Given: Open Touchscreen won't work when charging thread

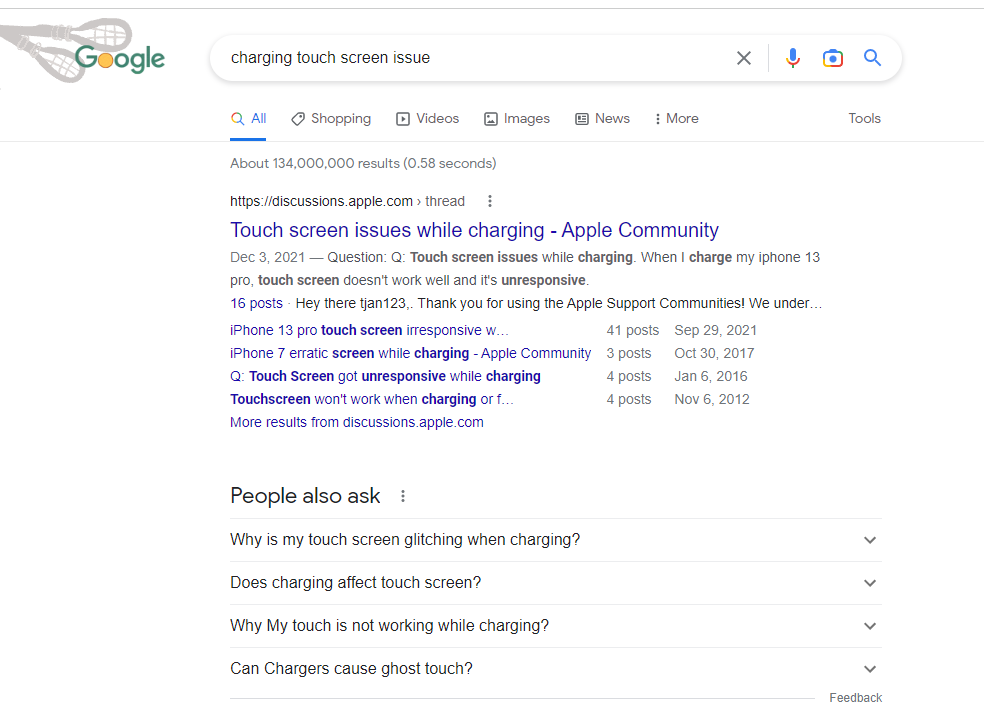Looking at the screenshot, I should pyautogui.click(x=372, y=399).
